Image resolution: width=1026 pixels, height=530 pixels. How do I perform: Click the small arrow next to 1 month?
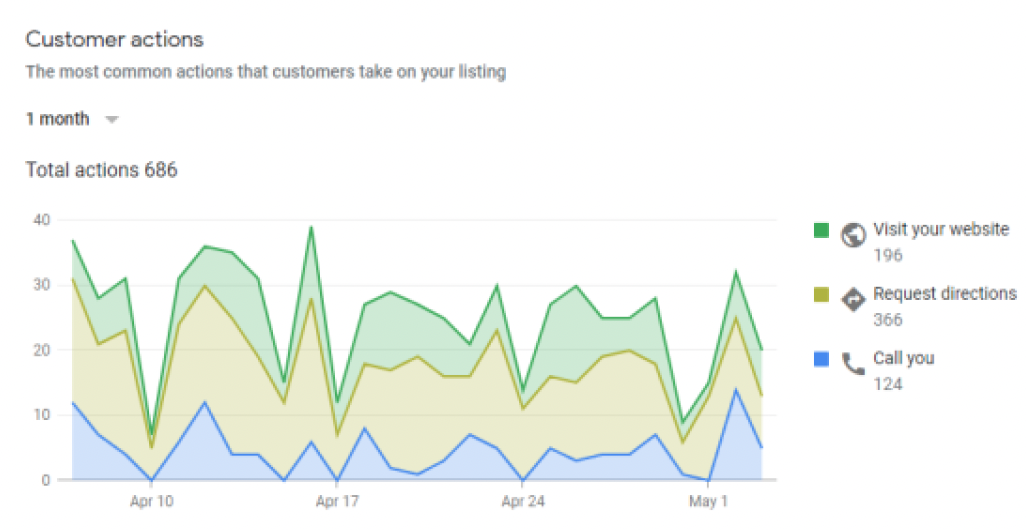tap(112, 120)
